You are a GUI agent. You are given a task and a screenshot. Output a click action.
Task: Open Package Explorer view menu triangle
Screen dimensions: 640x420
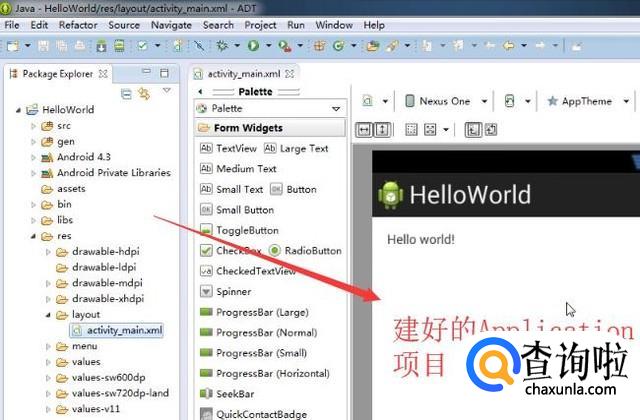[x=167, y=90]
